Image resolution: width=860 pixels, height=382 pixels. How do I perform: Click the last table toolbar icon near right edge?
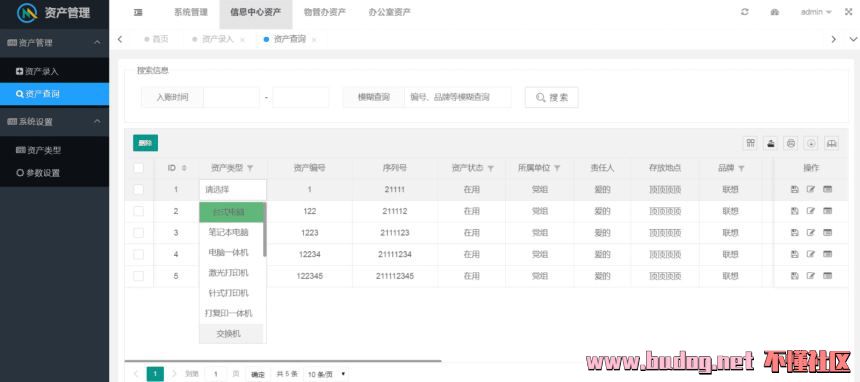(831, 143)
